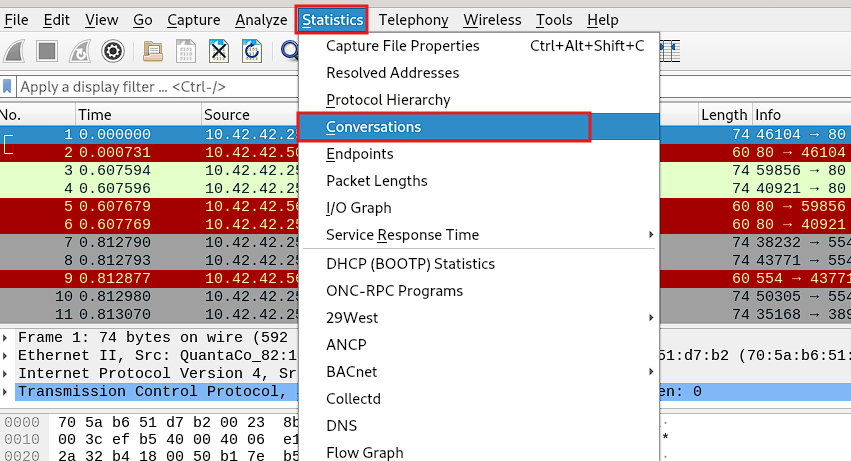Open the Analyze menu
851x461 pixels.
(x=261, y=20)
